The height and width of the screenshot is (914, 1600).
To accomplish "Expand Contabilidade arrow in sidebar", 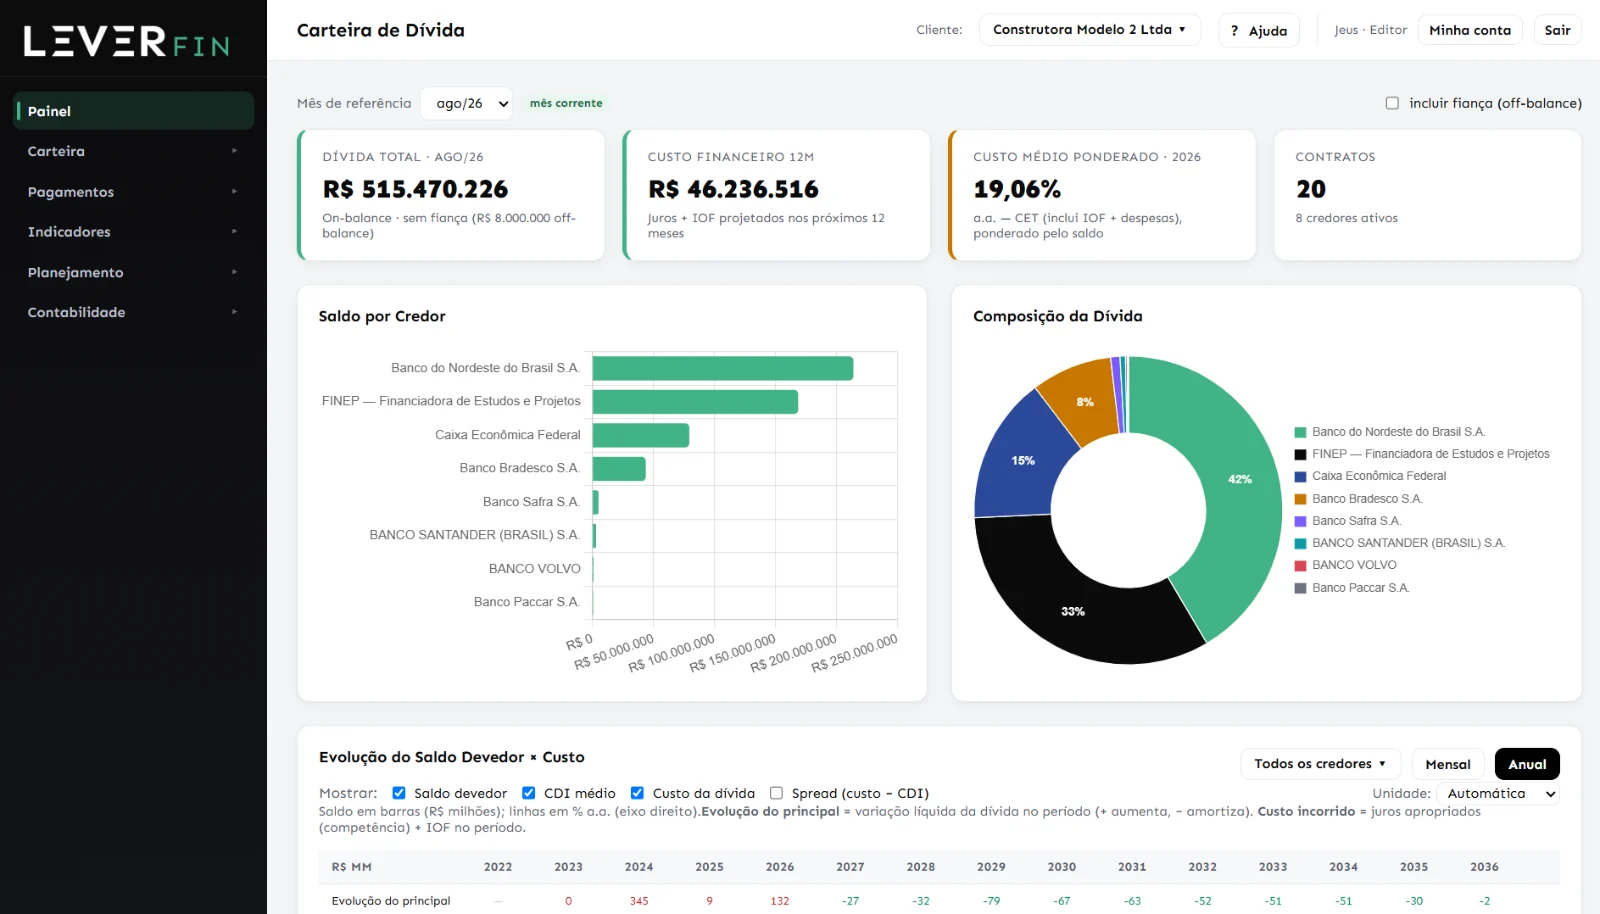I will tap(234, 312).
